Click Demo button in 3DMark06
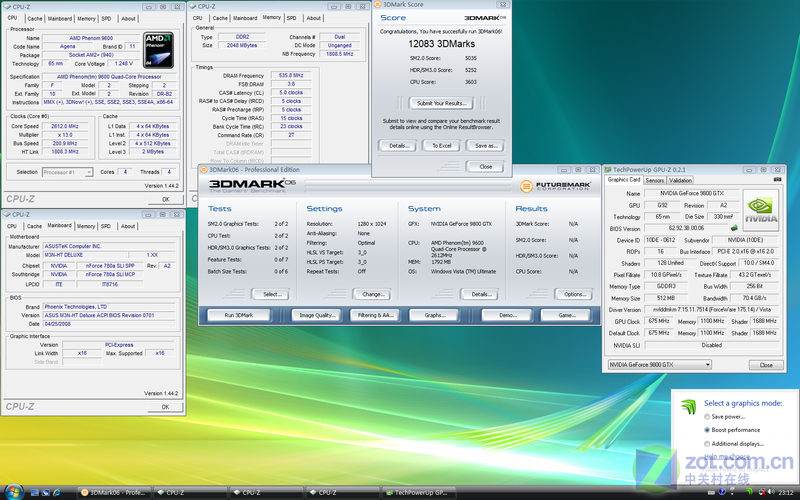 tap(507, 315)
